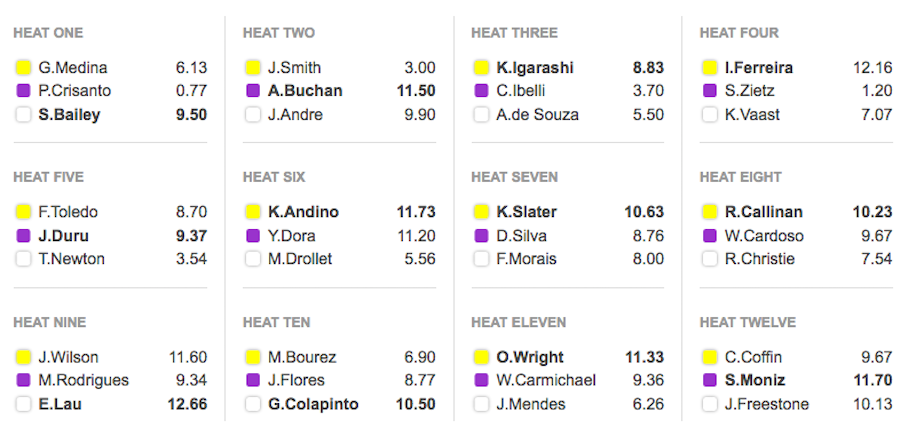This screenshot has height=428, width=900.
Task: Click the Heat Four heading
Action: [x=739, y=33]
